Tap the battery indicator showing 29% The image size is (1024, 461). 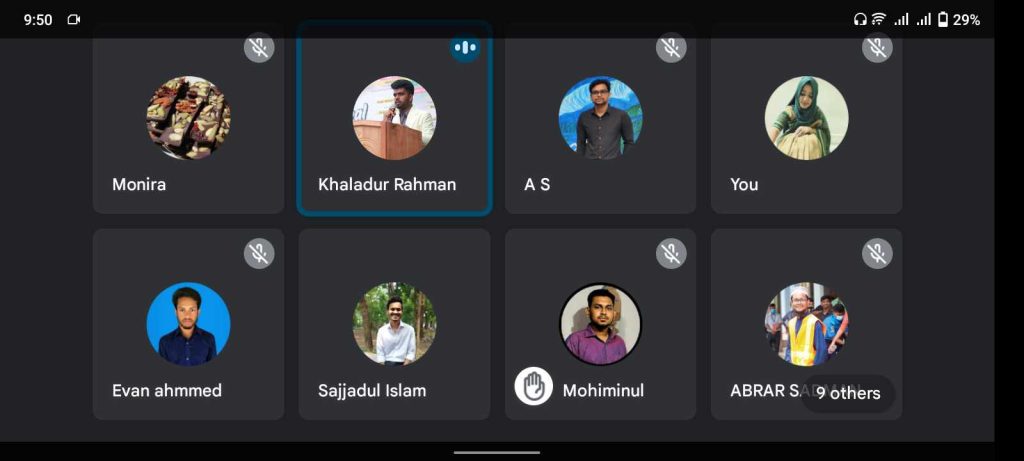click(959, 20)
